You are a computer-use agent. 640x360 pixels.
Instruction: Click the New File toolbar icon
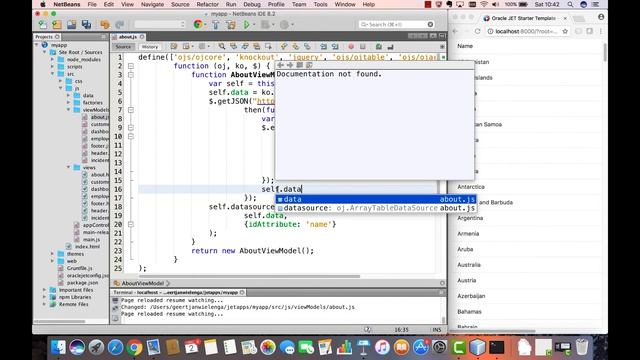(42, 24)
